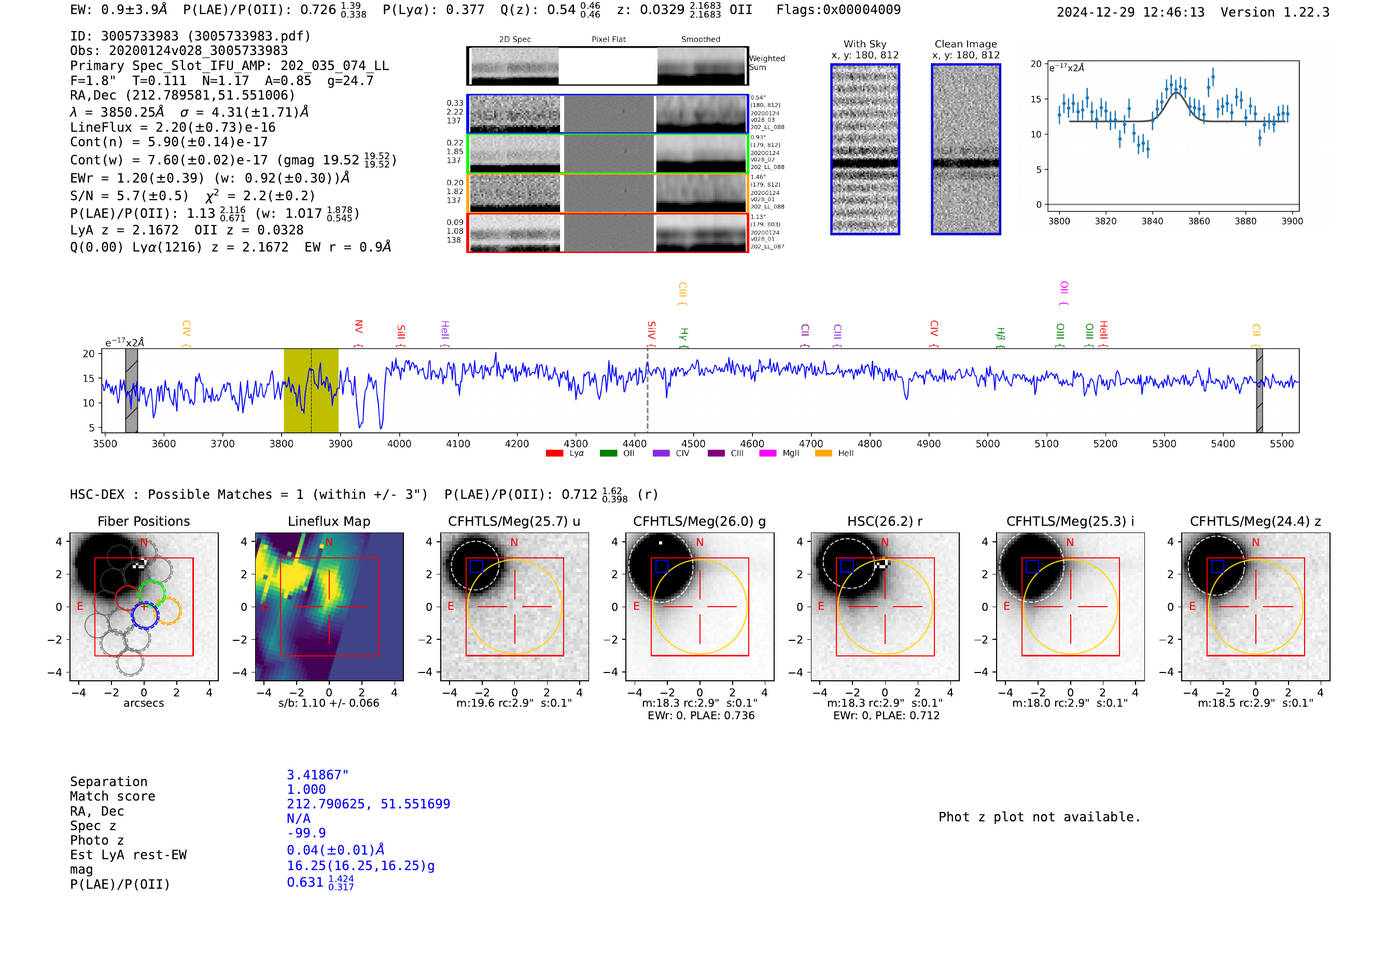Select the blue-outlined fiber spectrum row
Screen dimensions: 1400x953
pyautogui.click(x=607, y=114)
